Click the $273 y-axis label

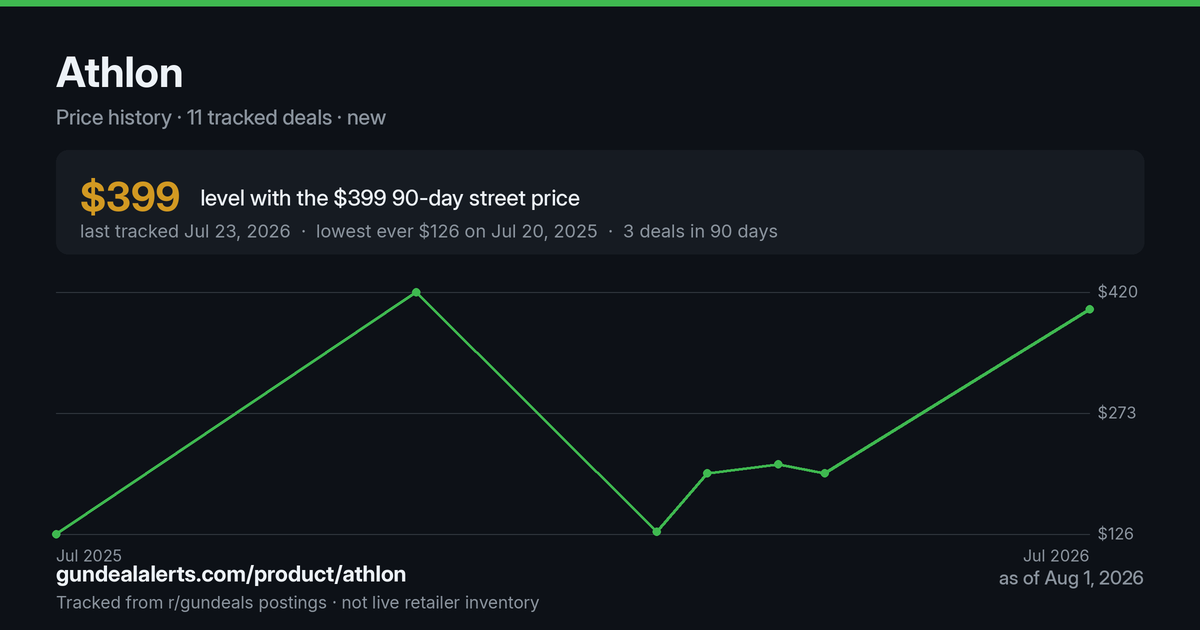pyautogui.click(x=1116, y=413)
